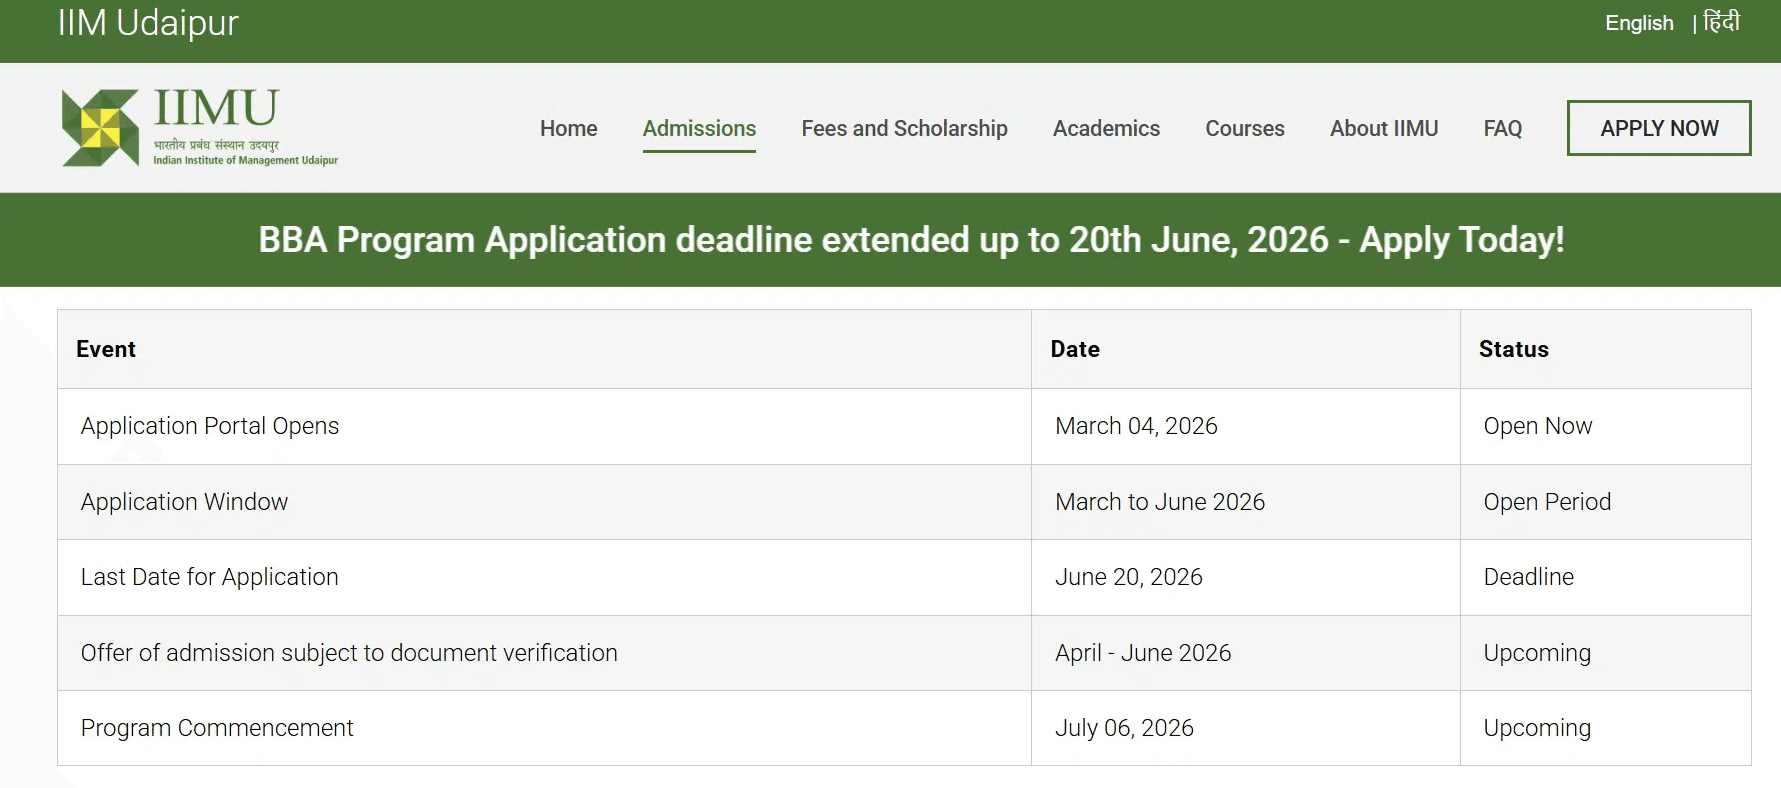Select the 'March 04, 2026' date cell
The width and height of the screenshot is (1781, 788).
tap(1246, 426)
